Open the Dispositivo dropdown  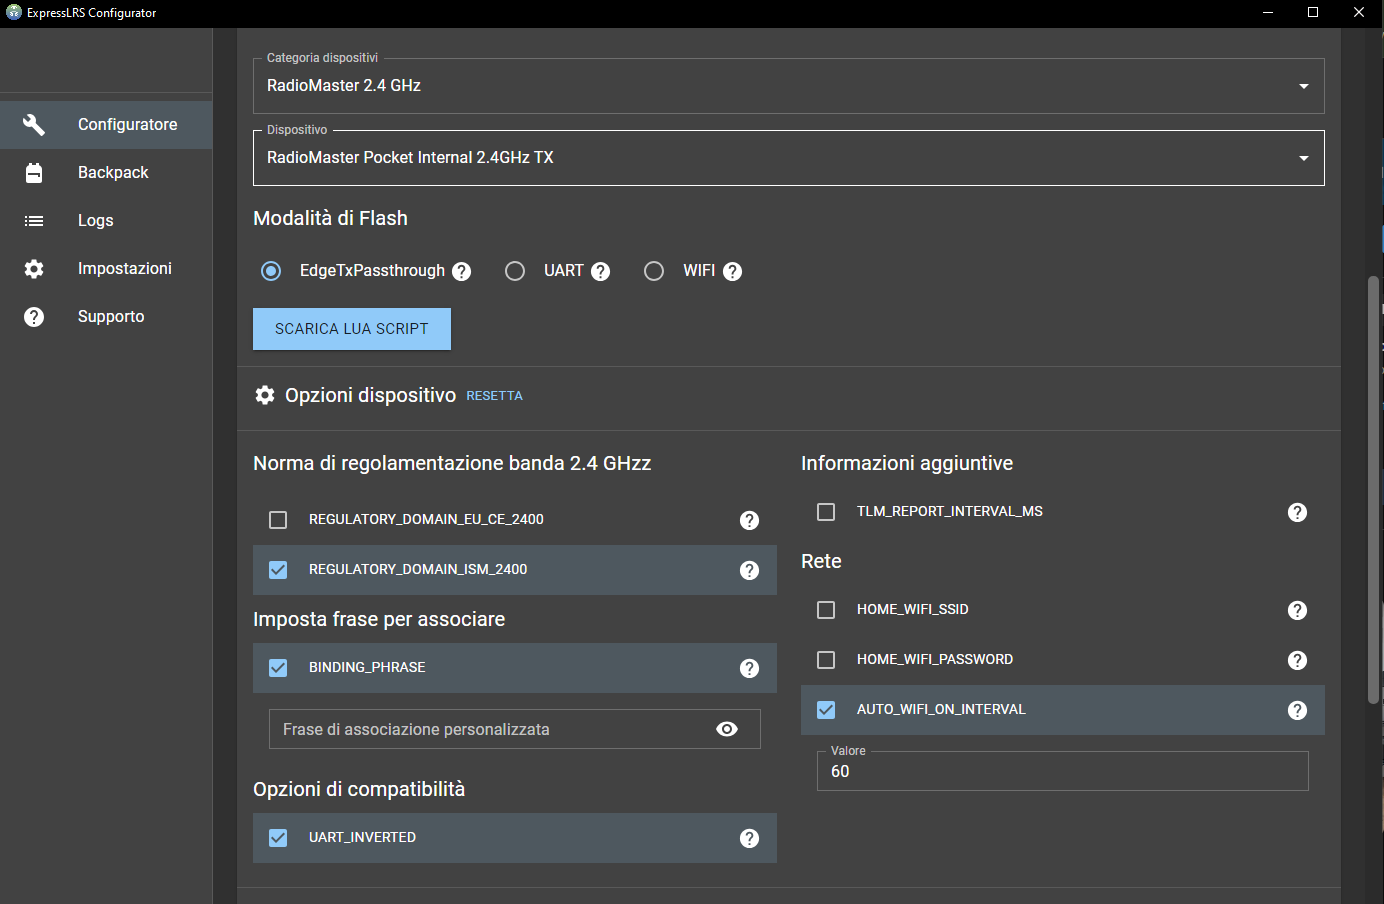coord(789,158)
